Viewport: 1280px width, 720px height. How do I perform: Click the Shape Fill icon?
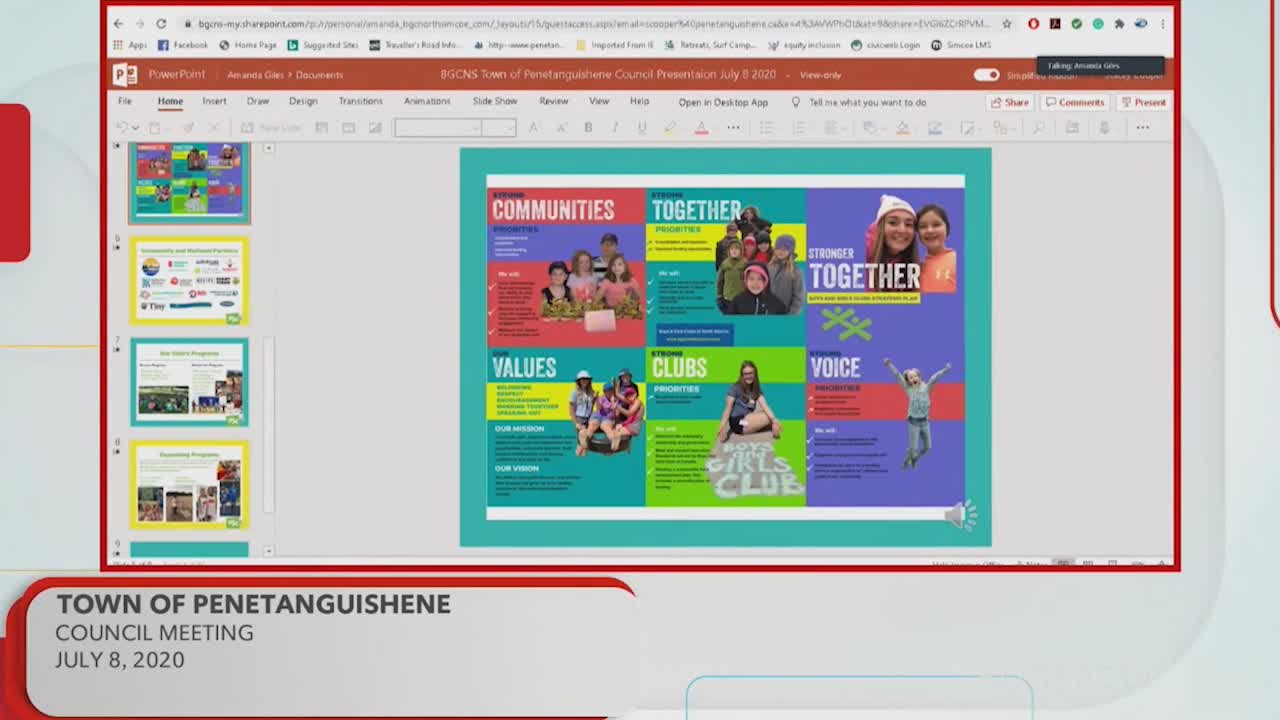pyautogui.click(x=903, y=128)
